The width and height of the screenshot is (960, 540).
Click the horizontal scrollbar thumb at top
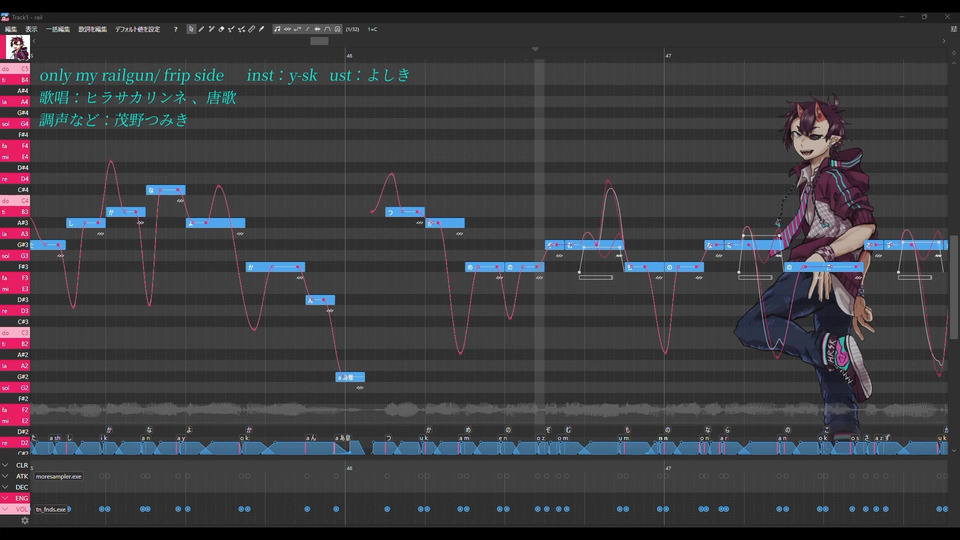[x=320, y=41]
